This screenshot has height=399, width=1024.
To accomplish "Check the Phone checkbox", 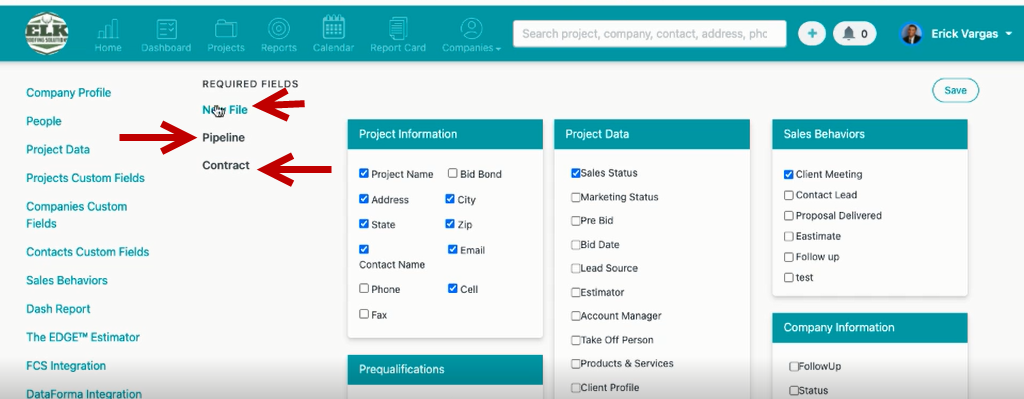I will tap(364, 289).
